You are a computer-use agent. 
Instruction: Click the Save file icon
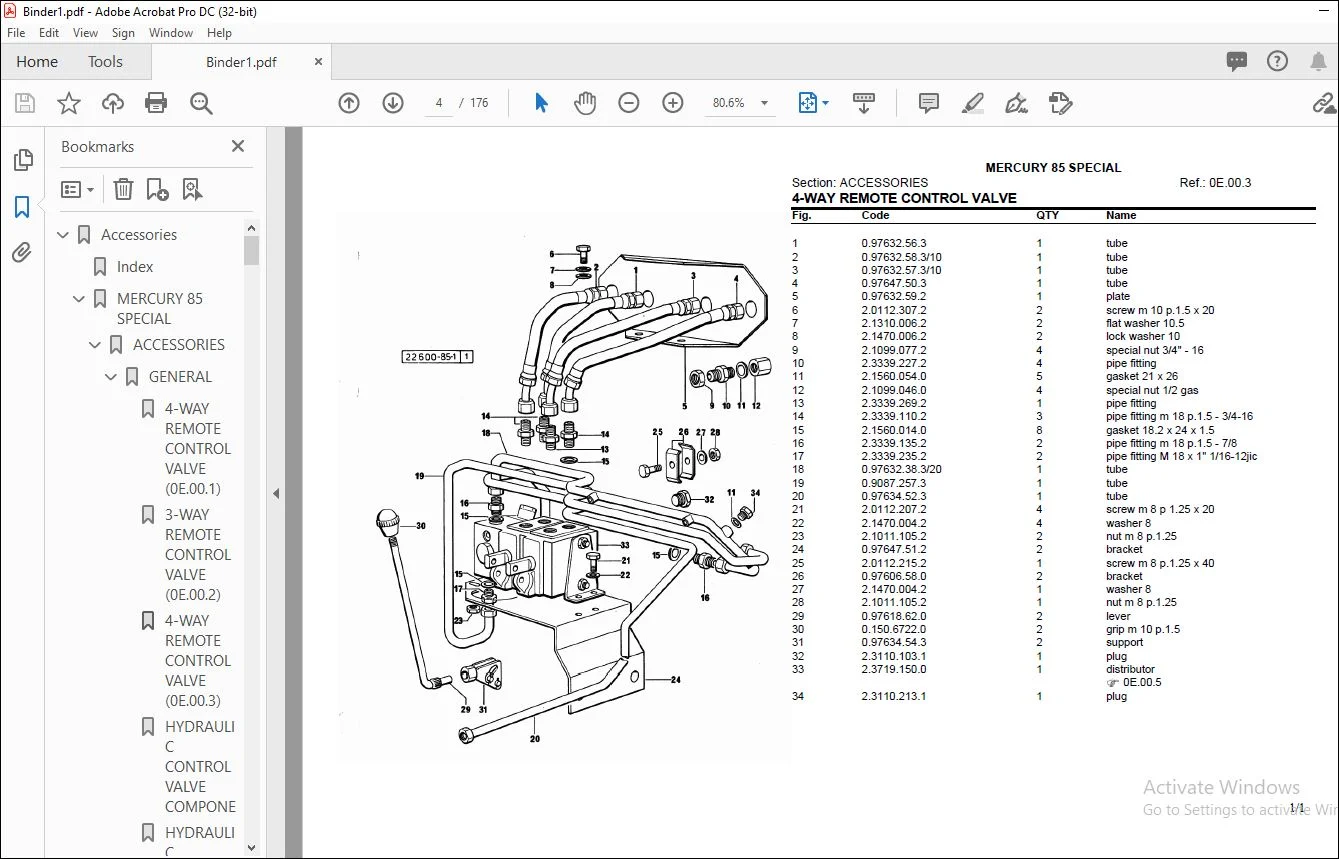25,103
